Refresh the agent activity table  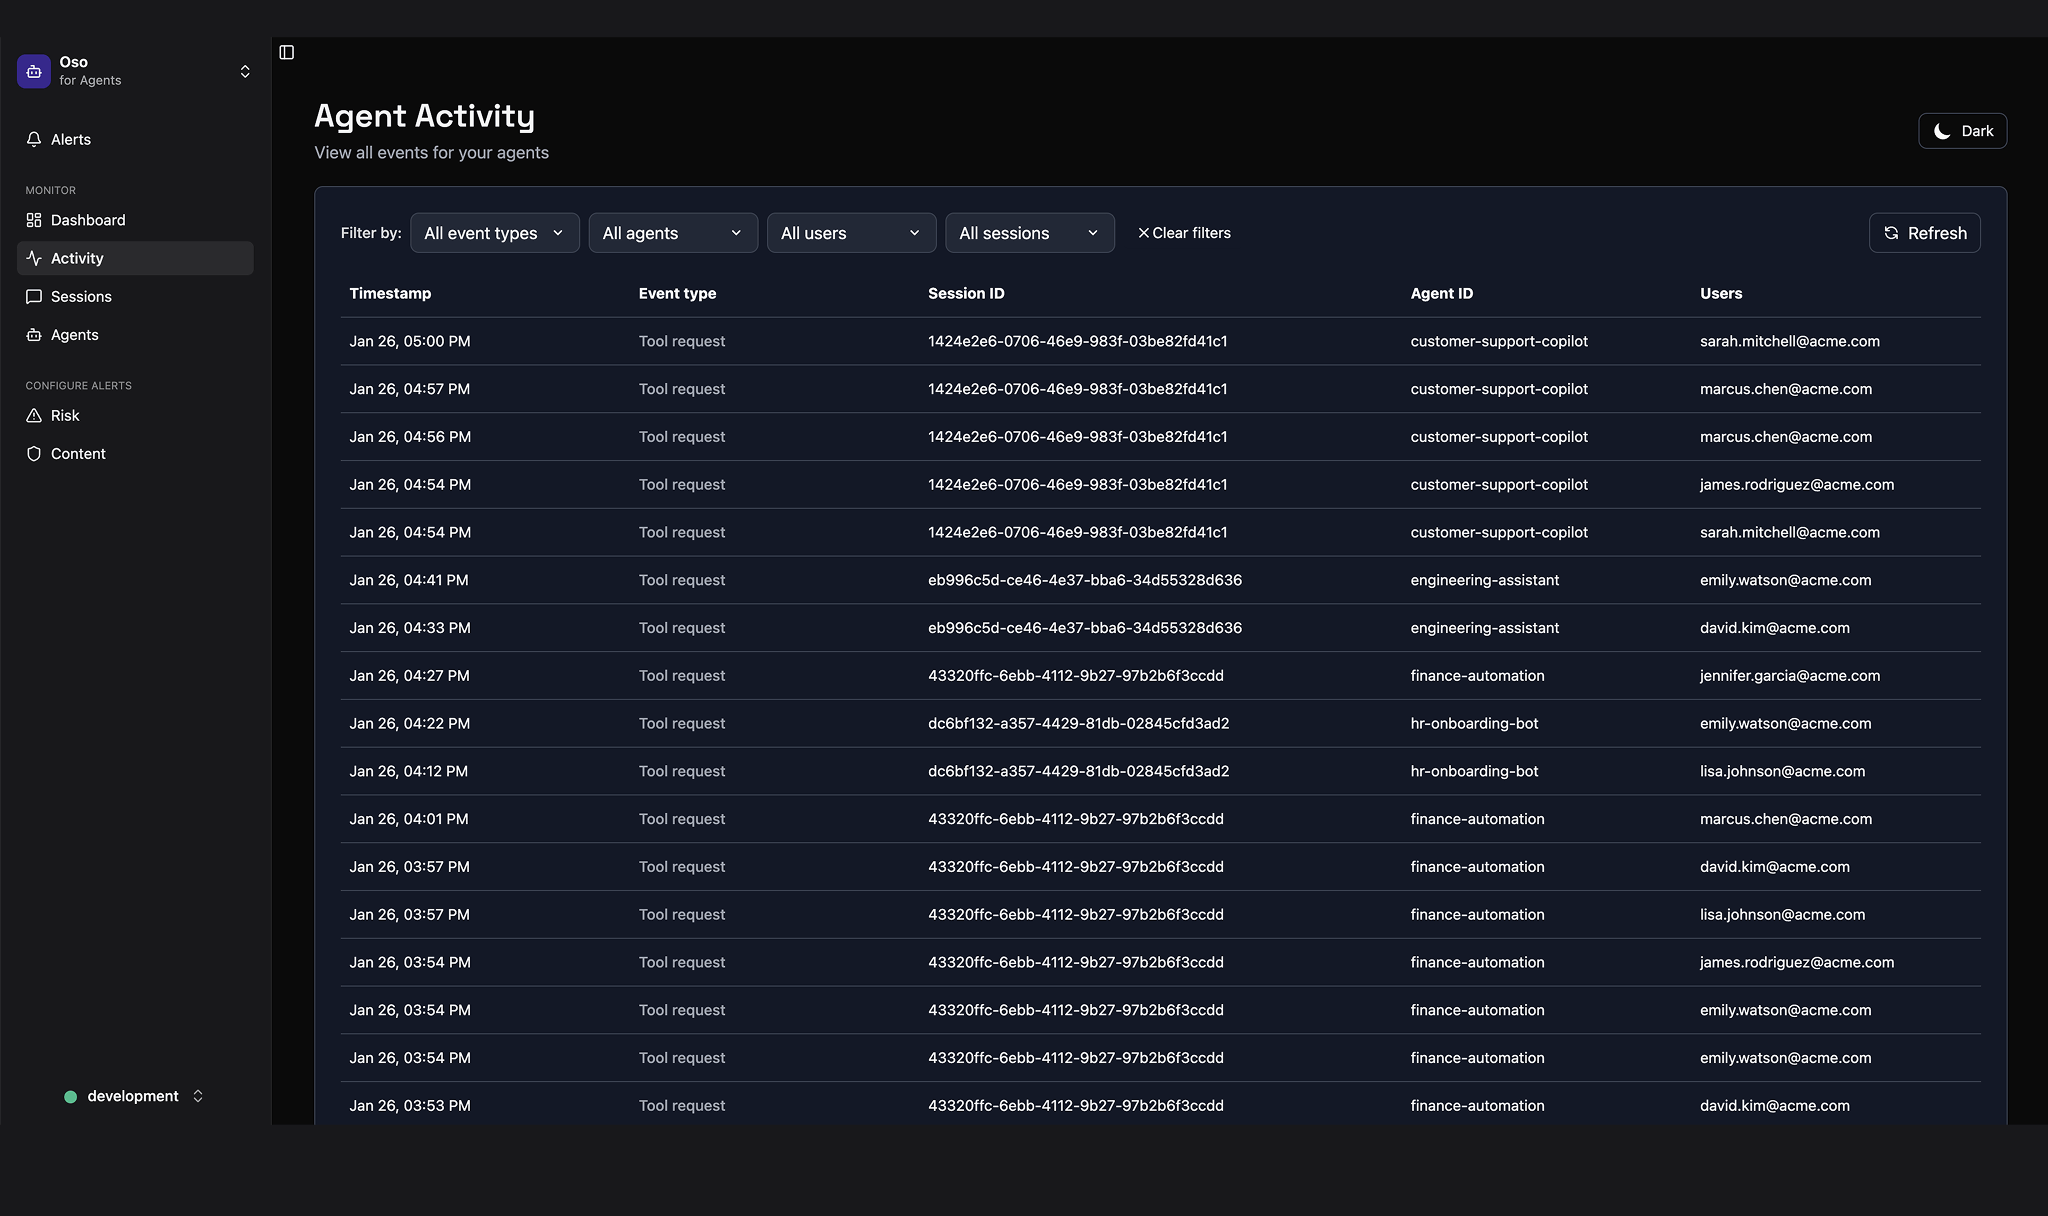click(1923, 232)
